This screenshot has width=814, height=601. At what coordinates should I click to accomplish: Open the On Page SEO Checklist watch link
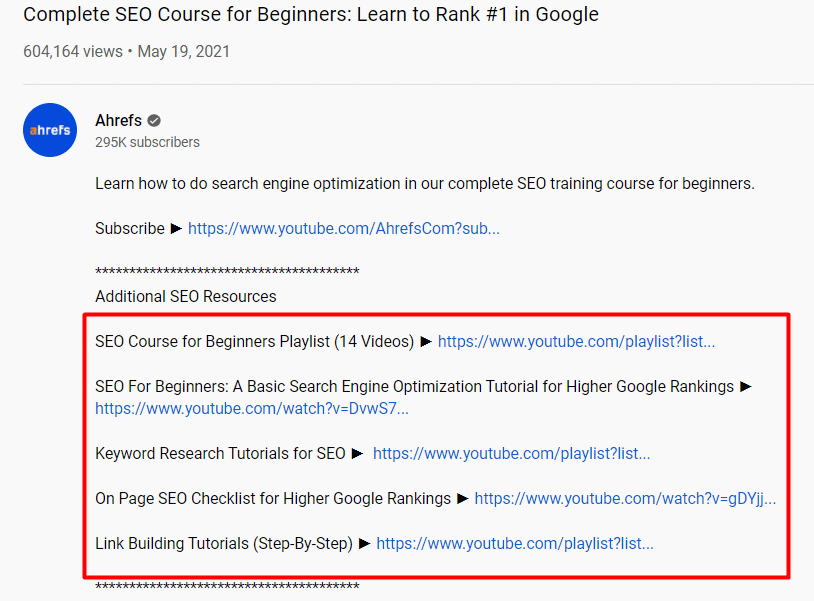pyautogui.click(x=625, y=498)
